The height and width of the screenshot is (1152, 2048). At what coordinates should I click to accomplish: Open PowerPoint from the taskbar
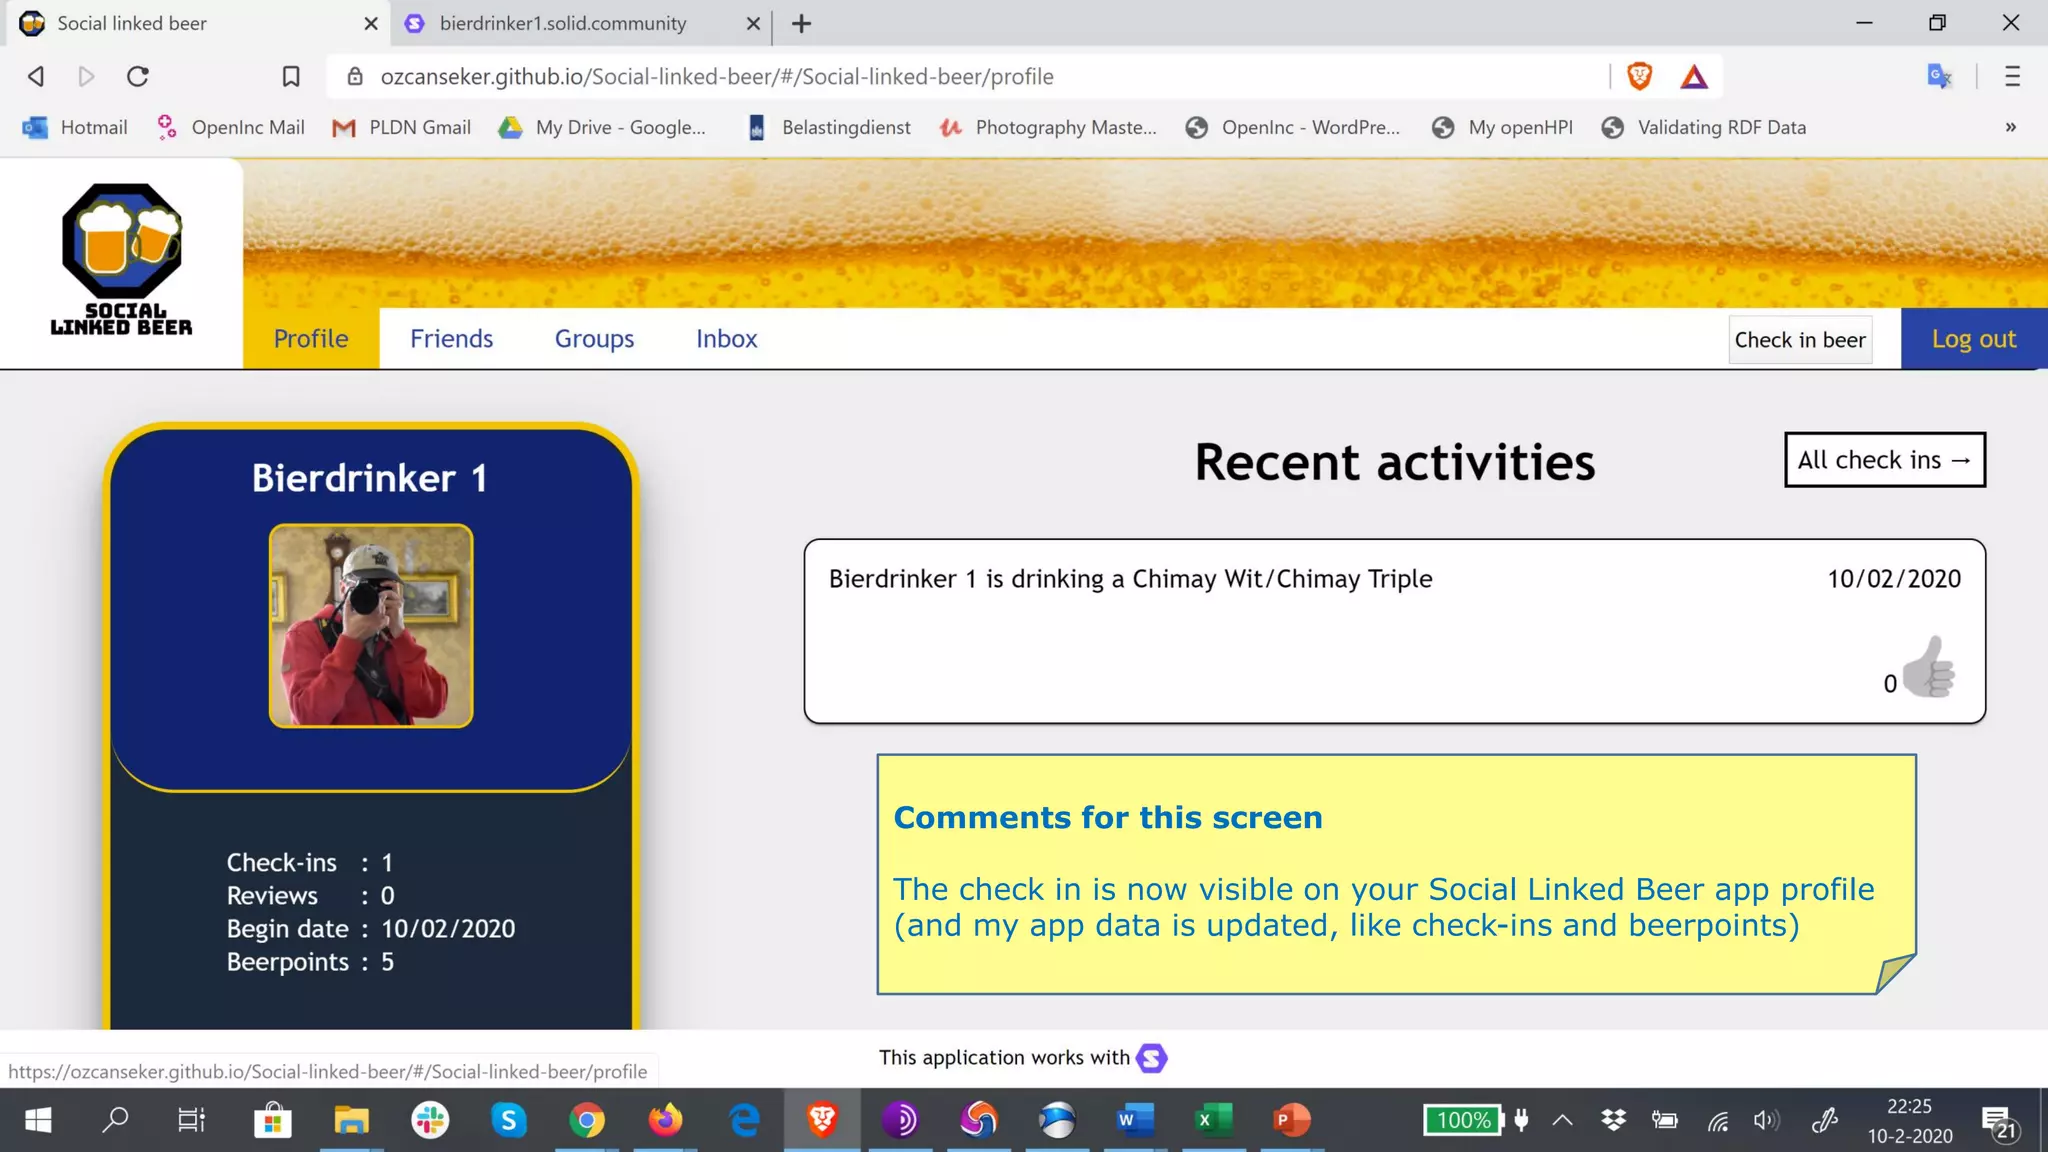1291,1120
